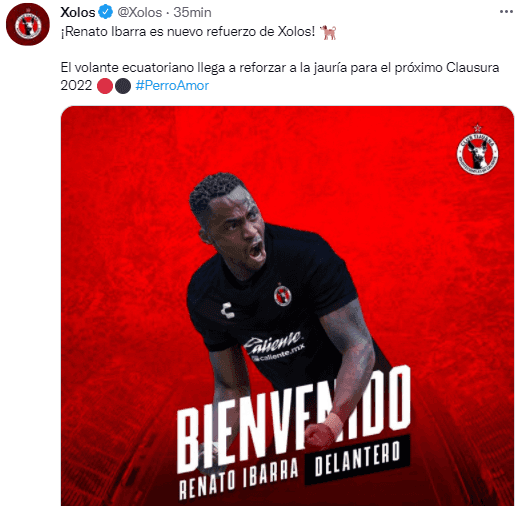Viewport: 521px width, 506px height.
Task: Click the club badge on the black jersey
Action: coord(282,295)
